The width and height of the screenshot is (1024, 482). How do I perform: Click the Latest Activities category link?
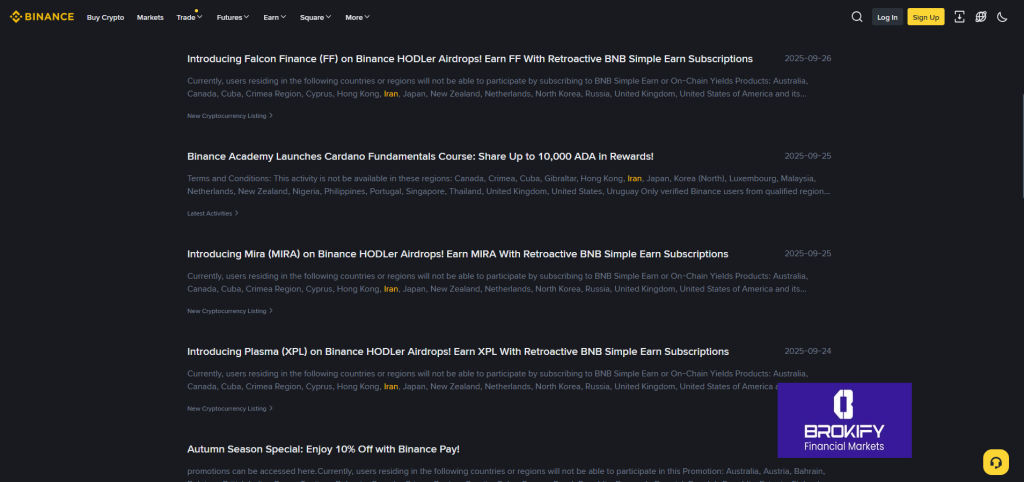(211, 213)
